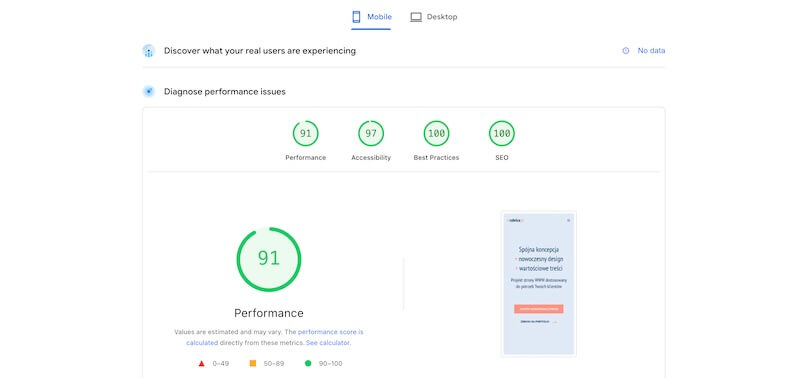Image resolution: width=800 pixels, height=378 pixels.
Task: Click the Best Practices category label
Action: click(x=436, y=158)
